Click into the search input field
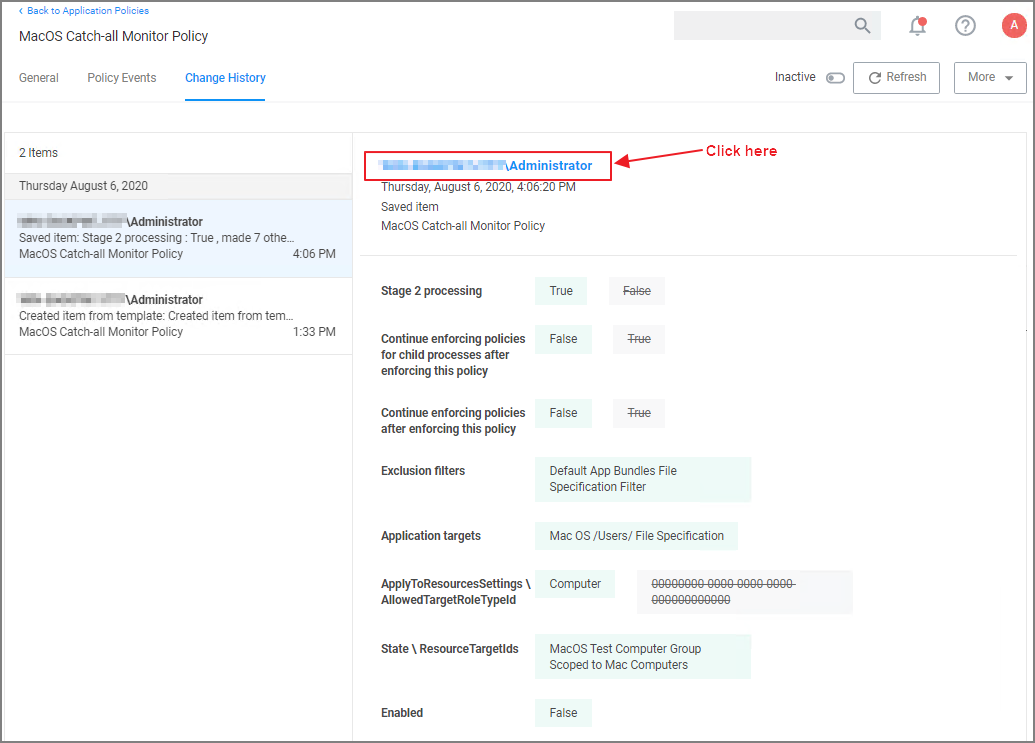 (760, 26)
